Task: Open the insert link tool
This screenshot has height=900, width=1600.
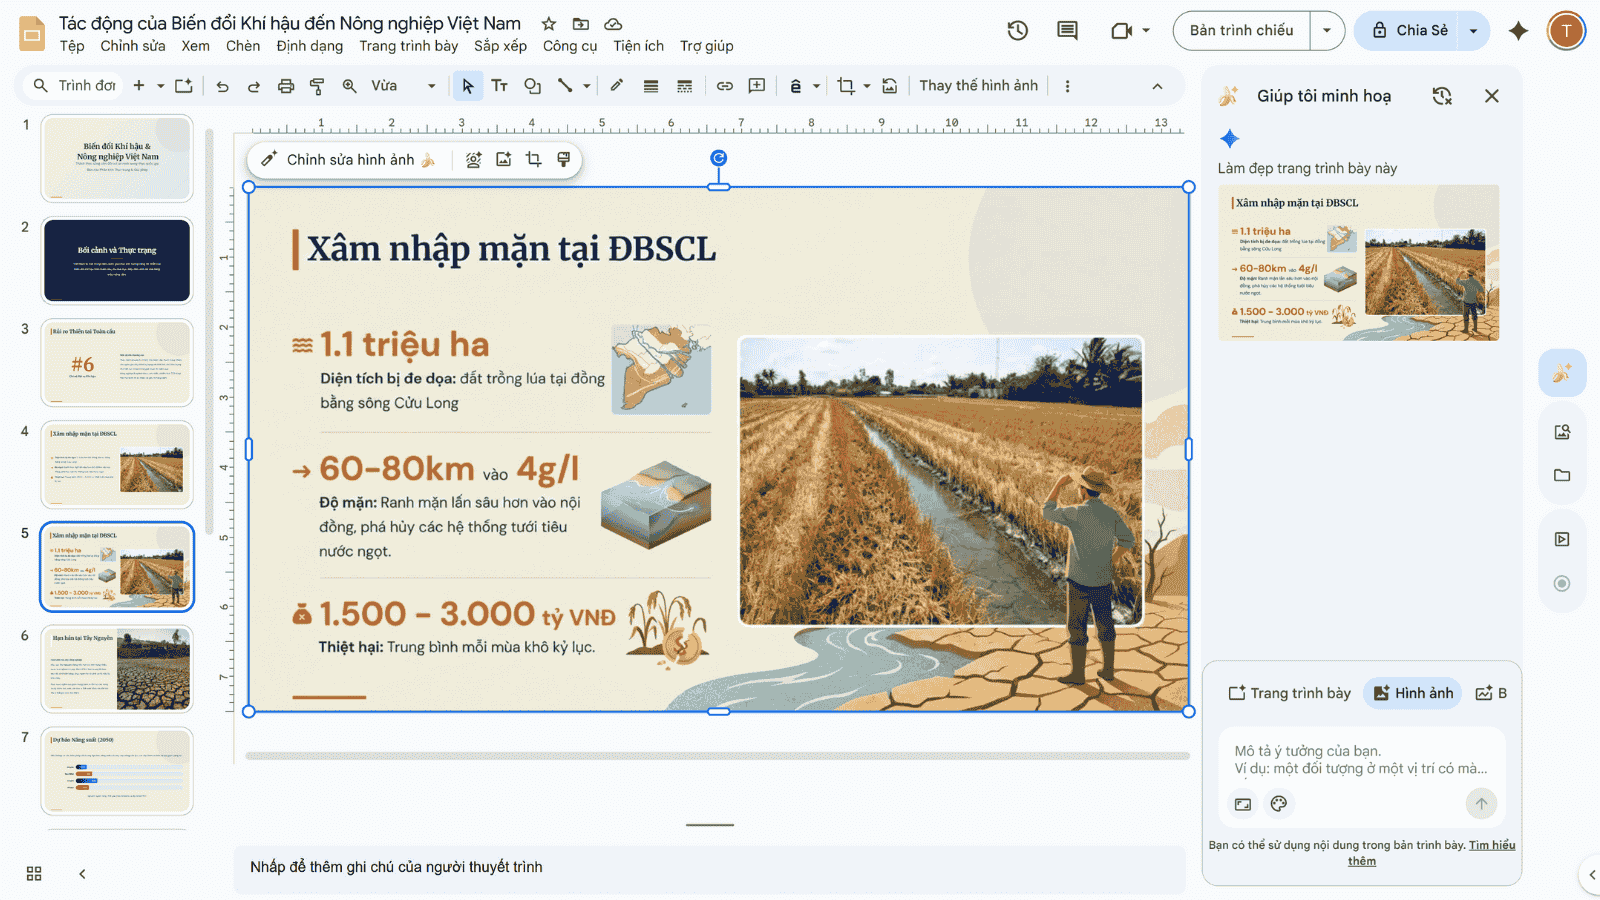Action: pos(725,86)
